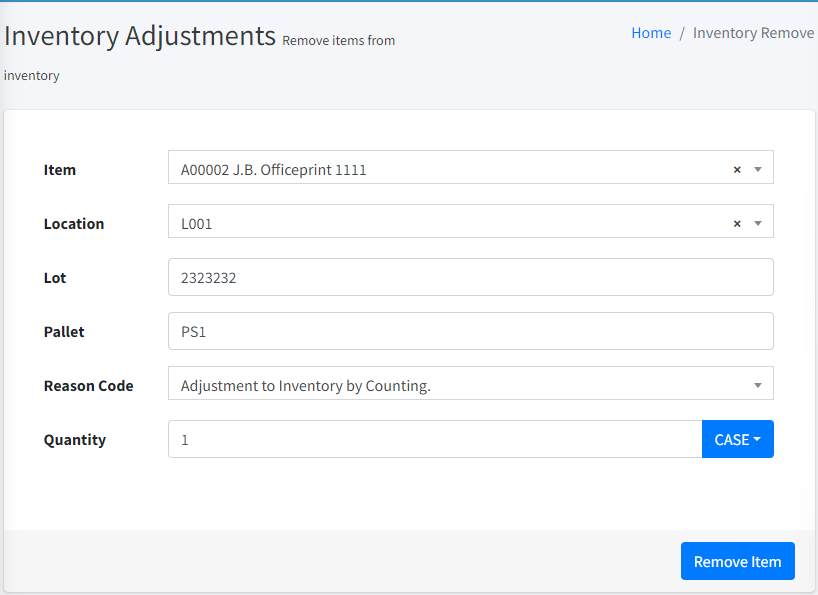The height and width of the screenshot is (595, 818).
Task: Clear the L001 Location with the × icon
Action: (737, 224)
